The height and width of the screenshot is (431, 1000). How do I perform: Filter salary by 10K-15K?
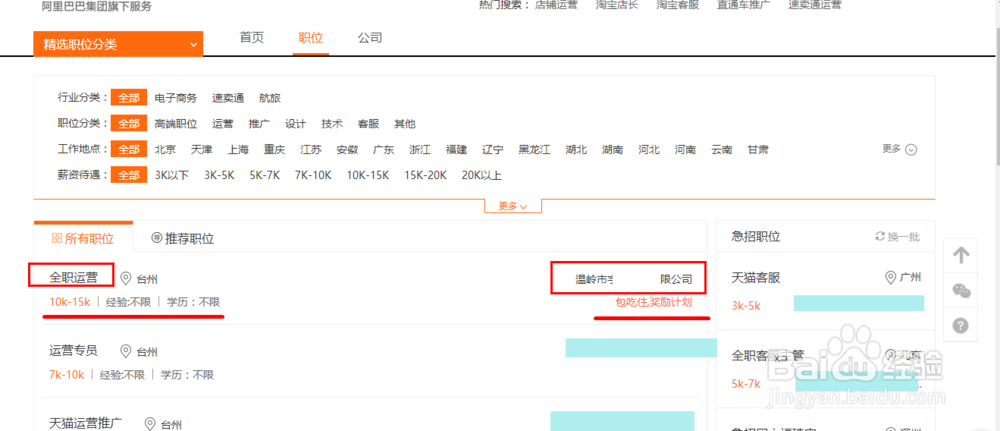pos(368,175)
